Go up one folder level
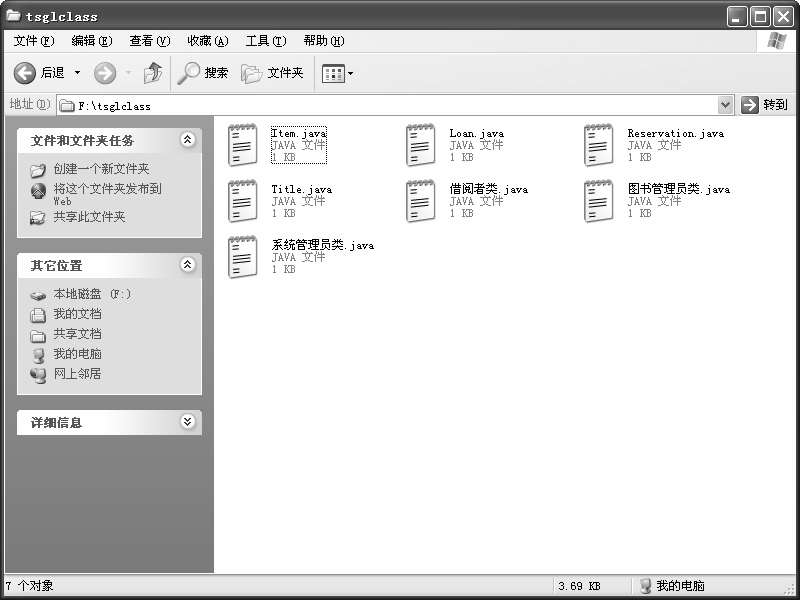 (153, 73)
